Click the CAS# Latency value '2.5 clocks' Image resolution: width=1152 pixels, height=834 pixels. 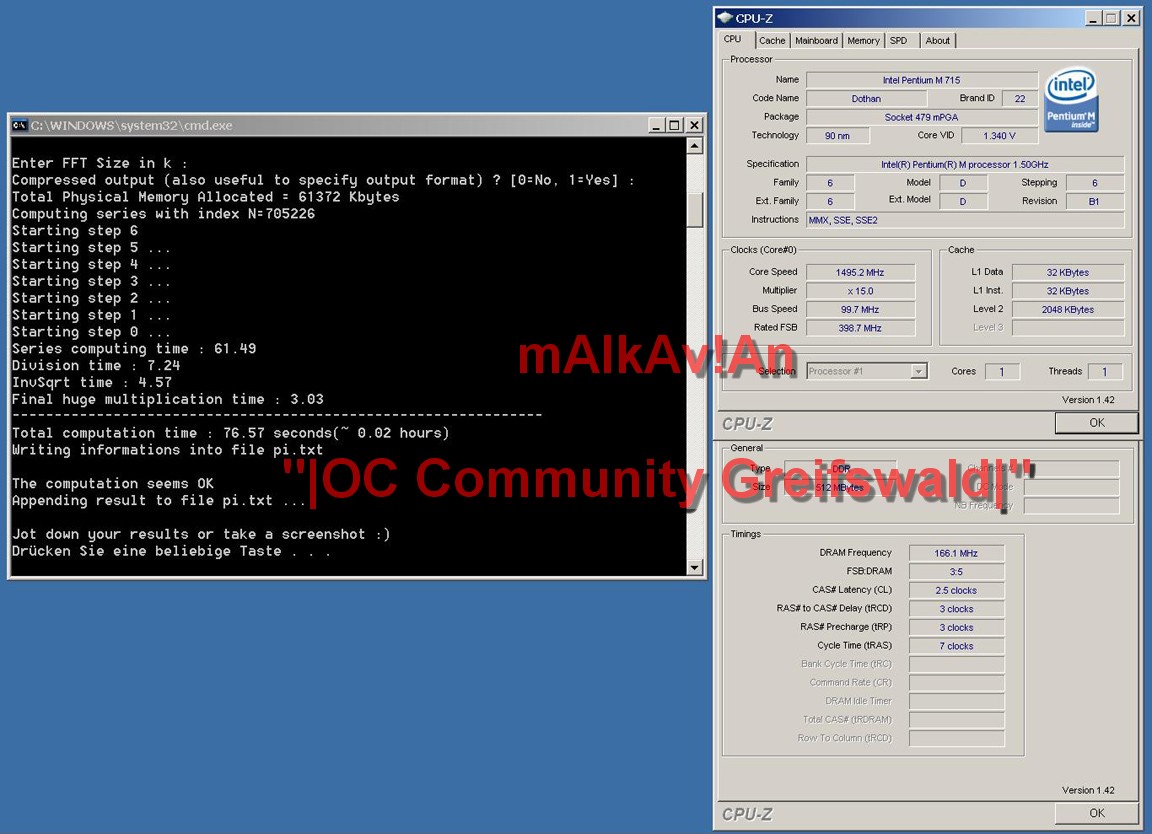956,590
